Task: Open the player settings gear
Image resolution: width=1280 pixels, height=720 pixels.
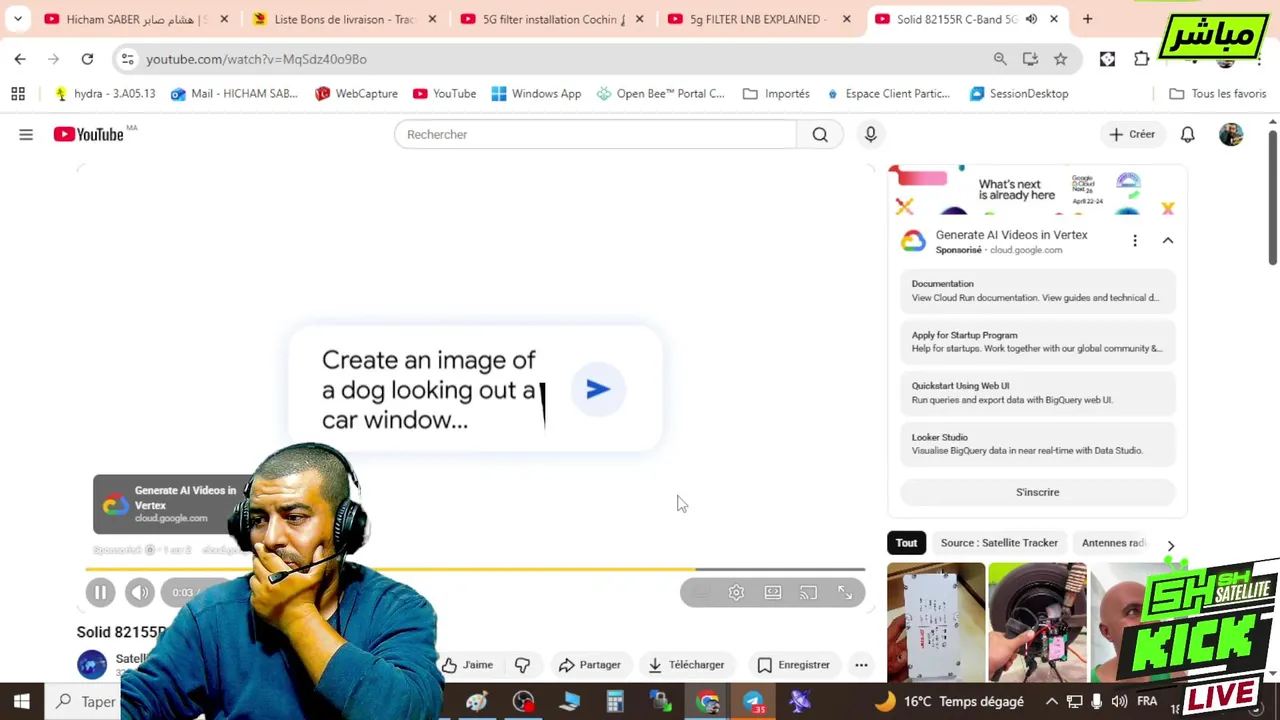Action: (x=736, y=592)
